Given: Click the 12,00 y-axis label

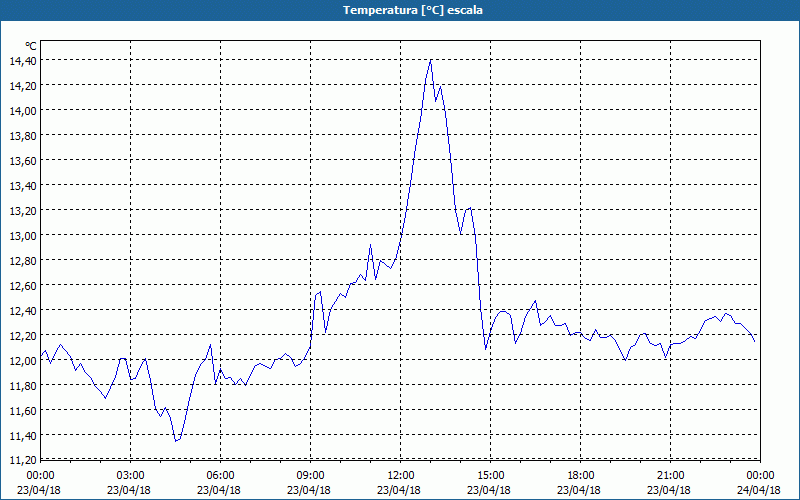Looking at the screenshot, I should tap(23, 360).
